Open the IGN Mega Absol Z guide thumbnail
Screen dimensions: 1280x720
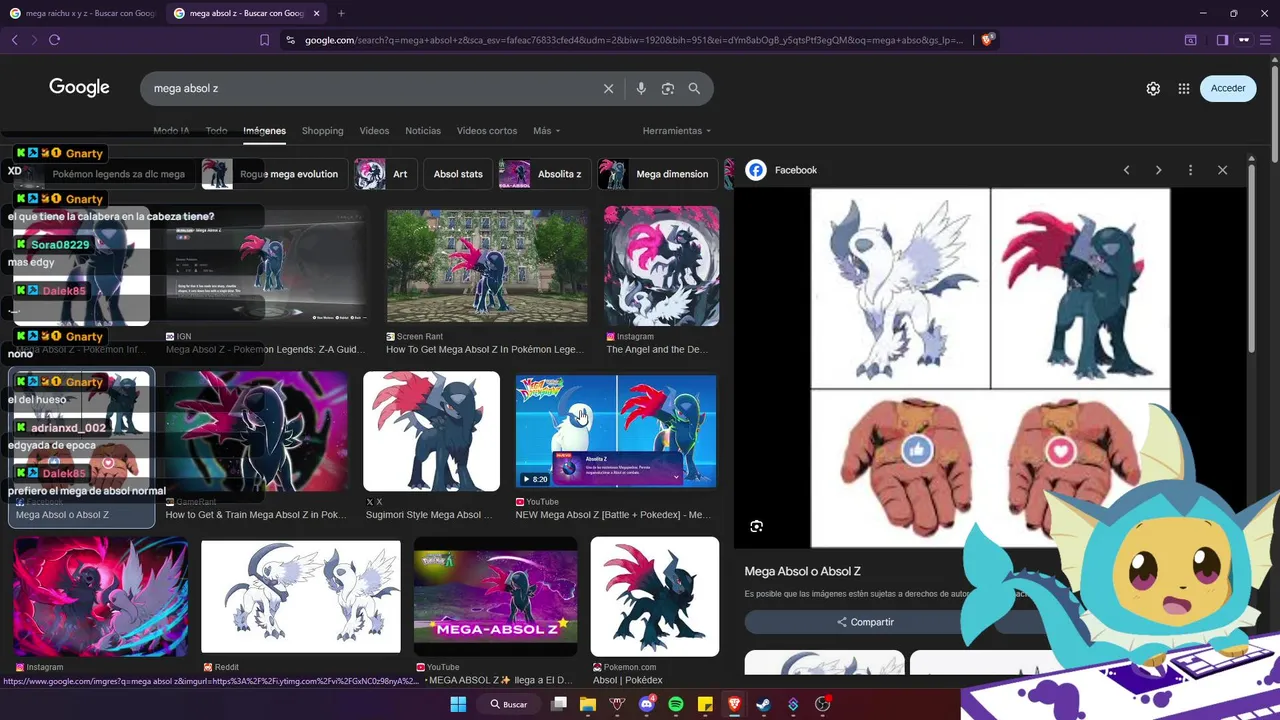click(x=266, y=266)
